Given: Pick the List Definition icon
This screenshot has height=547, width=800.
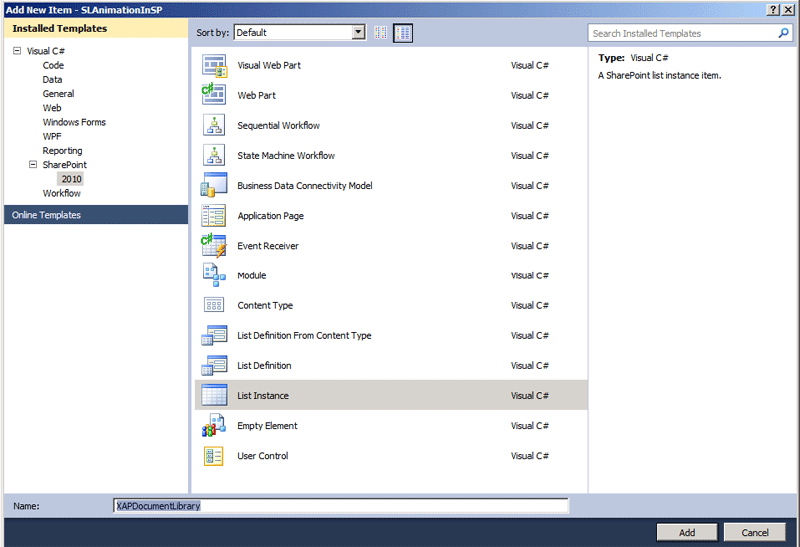Looking at the screenshot, I should coord(214,365).
